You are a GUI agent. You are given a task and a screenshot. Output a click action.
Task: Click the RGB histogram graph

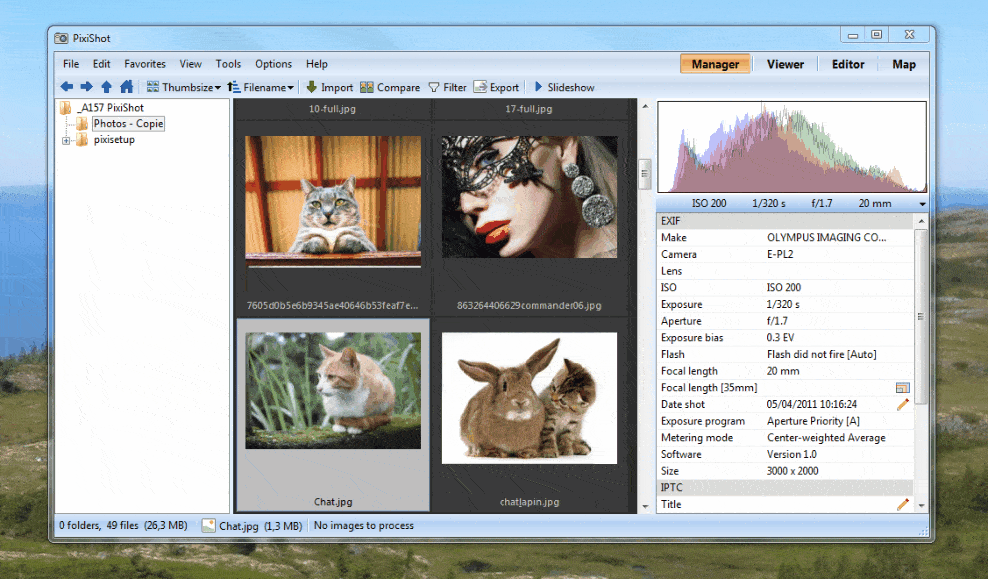(x=792, y=147)
